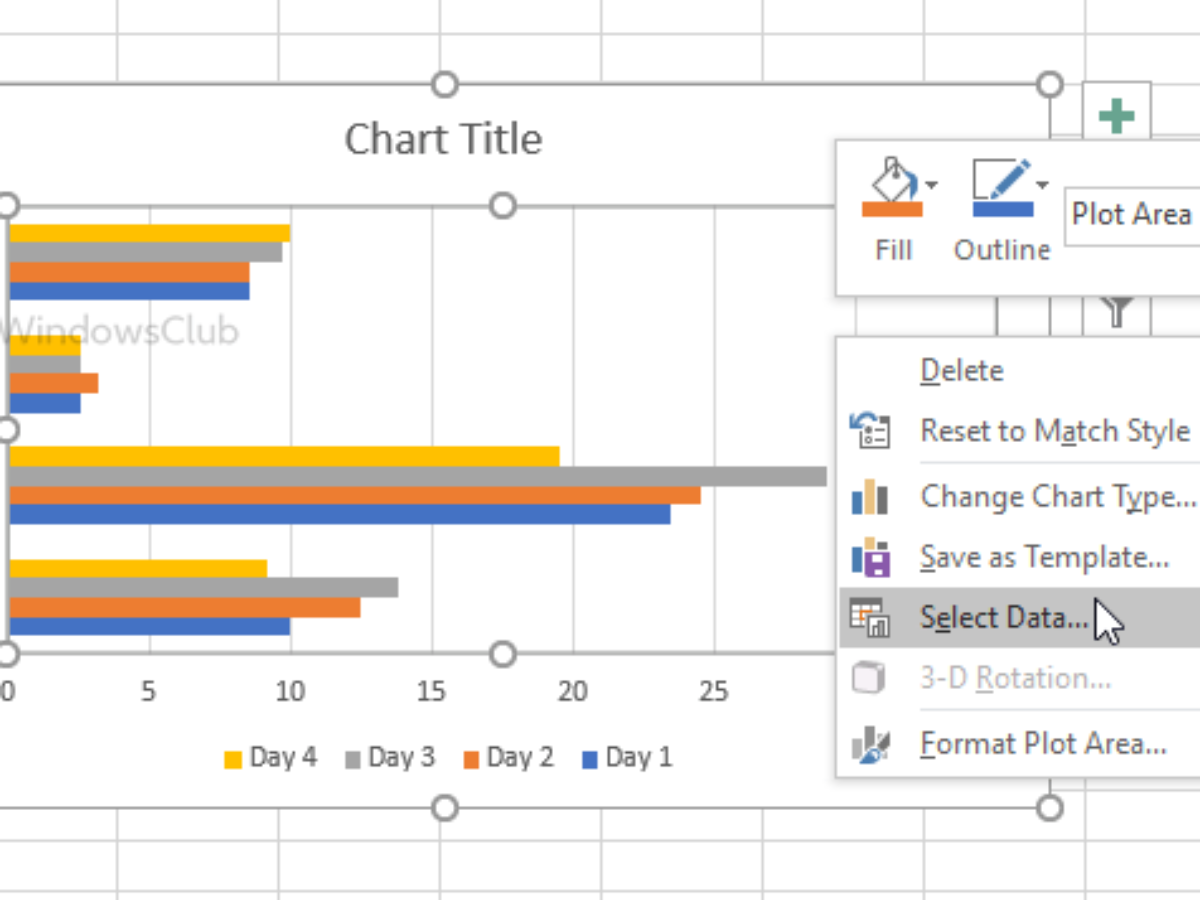1200x900 pixels.
Task: Open the Outline color dropdown arrow
Action: [x=1042, y=185]
